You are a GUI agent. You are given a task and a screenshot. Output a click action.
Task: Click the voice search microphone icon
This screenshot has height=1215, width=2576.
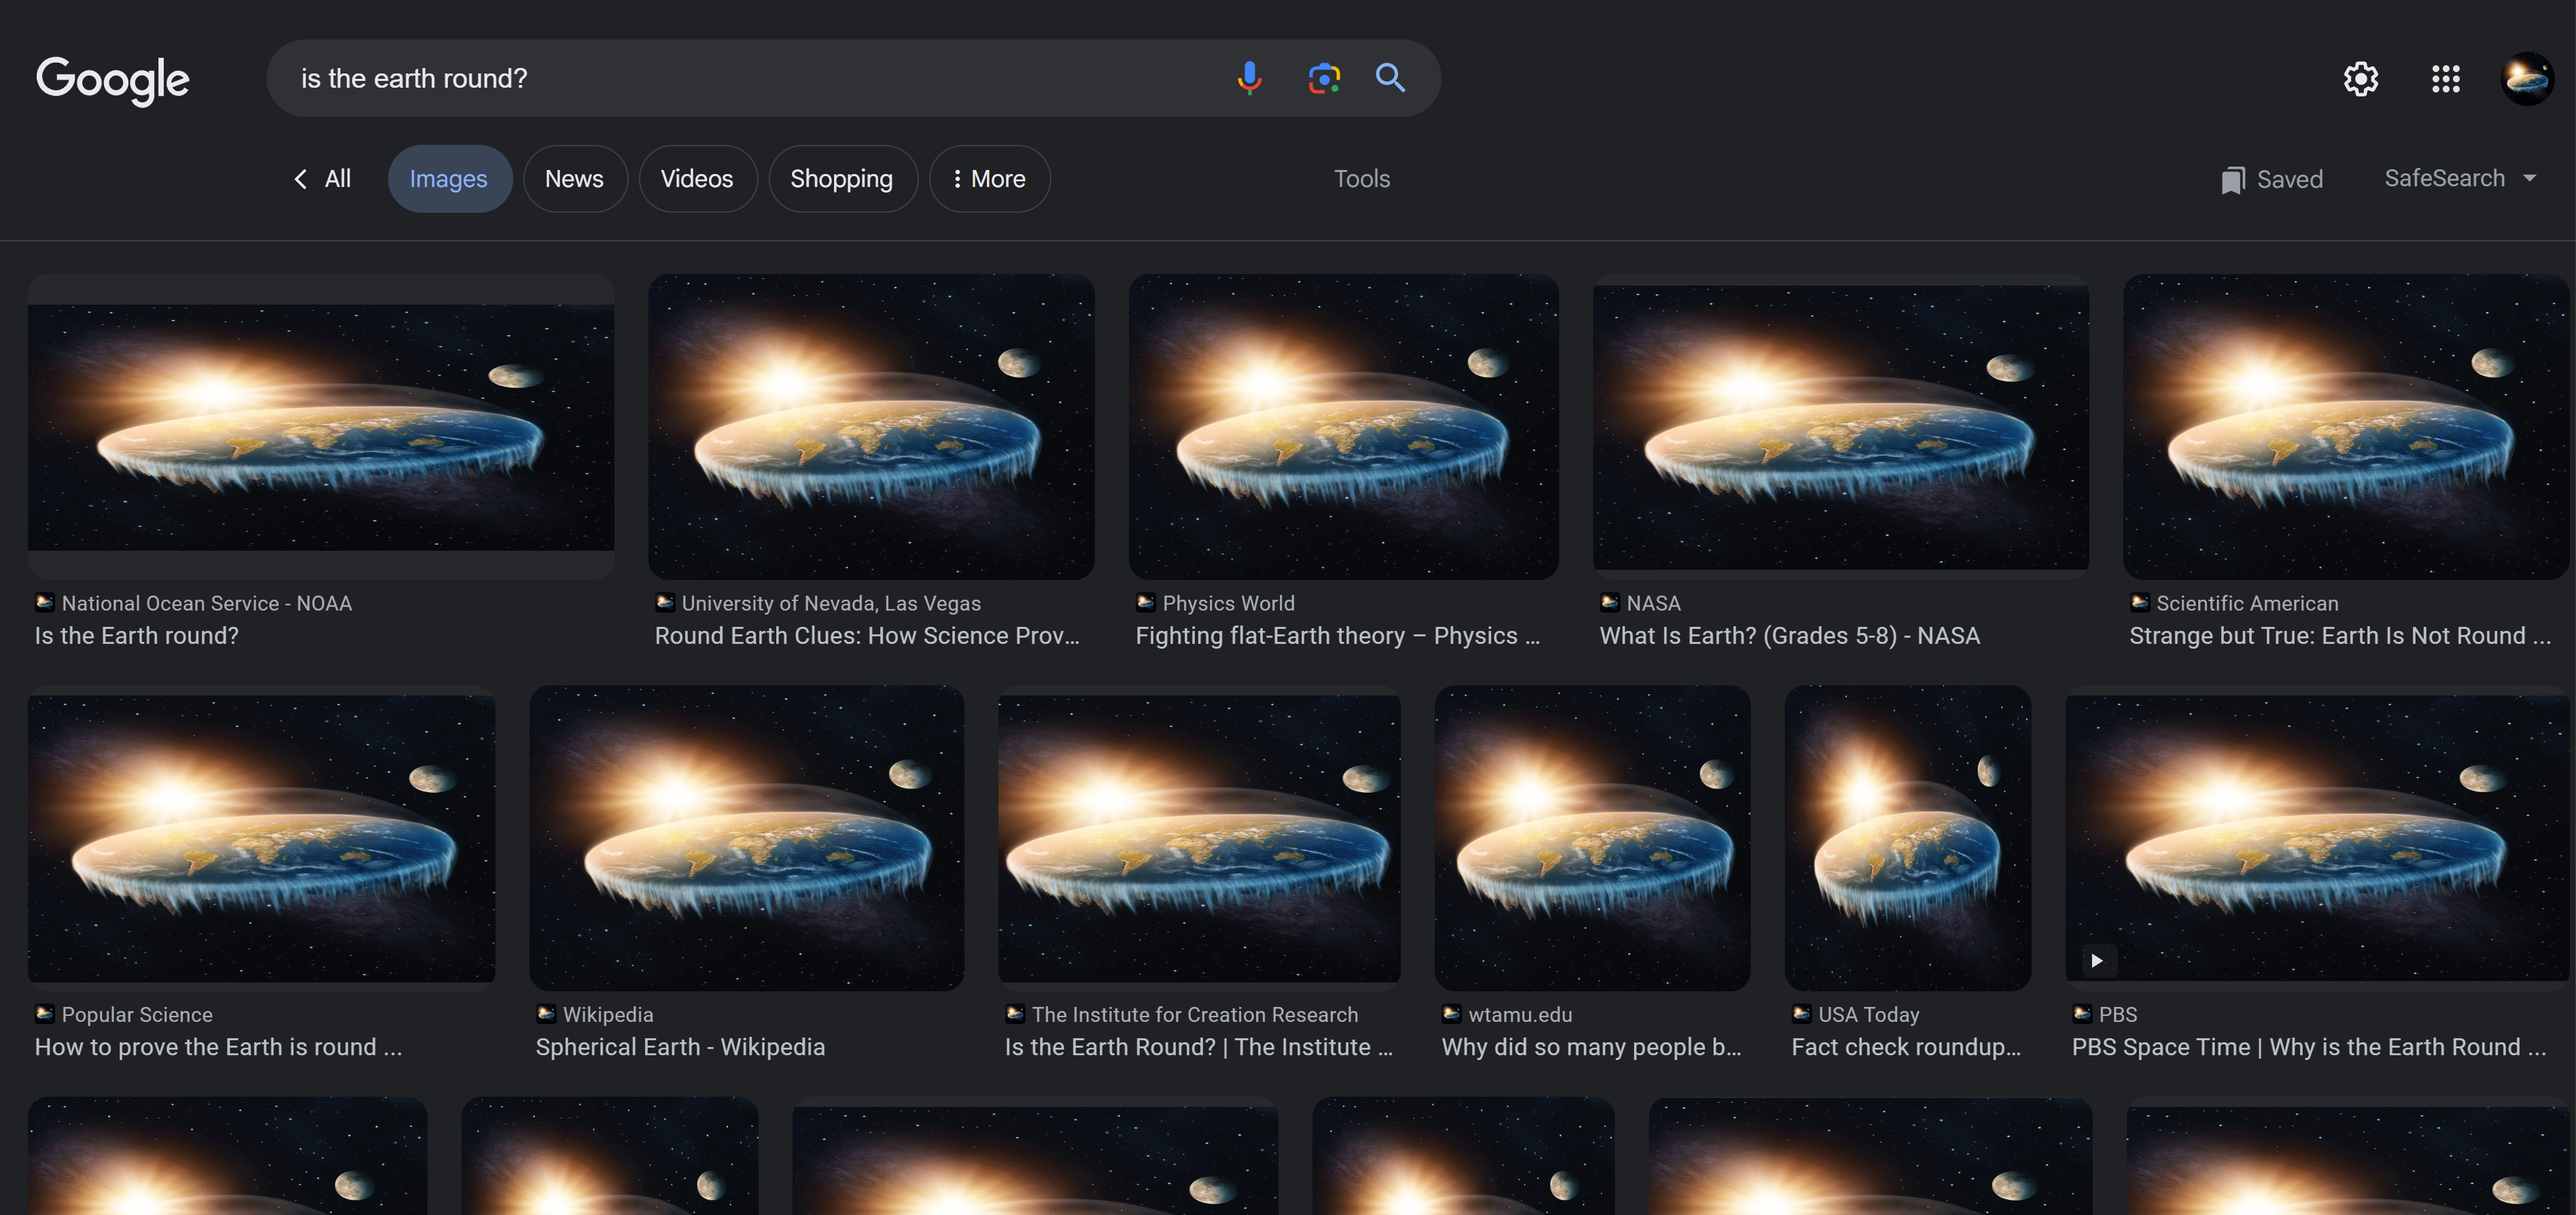tap(1249, 78)
